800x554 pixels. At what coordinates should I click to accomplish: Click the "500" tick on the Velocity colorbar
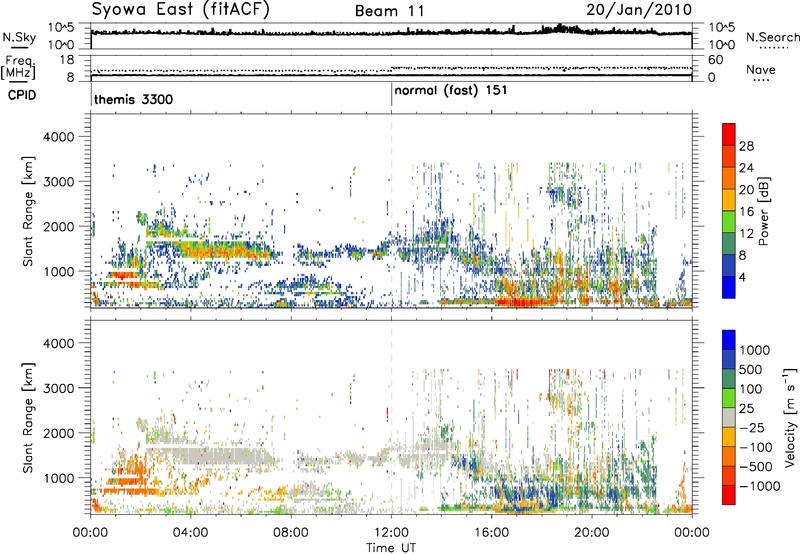[x=751, y=369]
